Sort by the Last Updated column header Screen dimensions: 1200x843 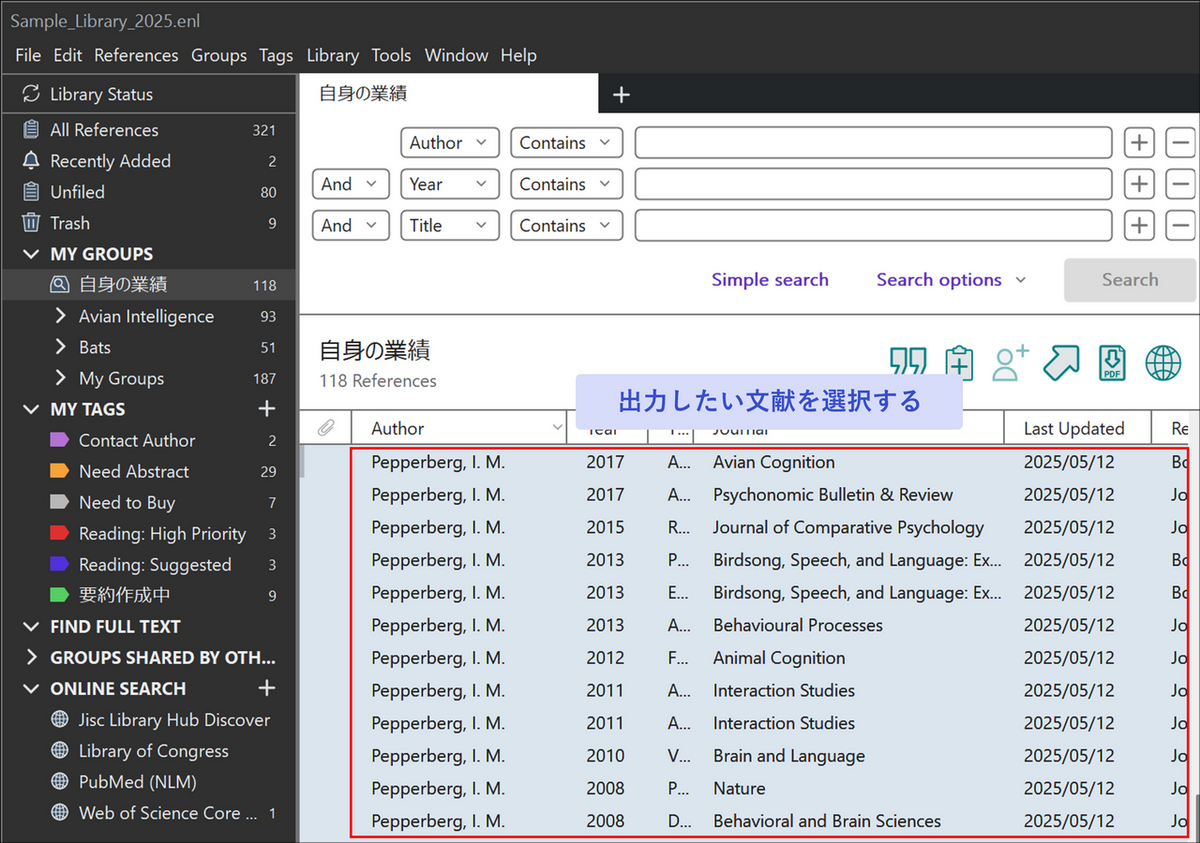(1078, 428)
